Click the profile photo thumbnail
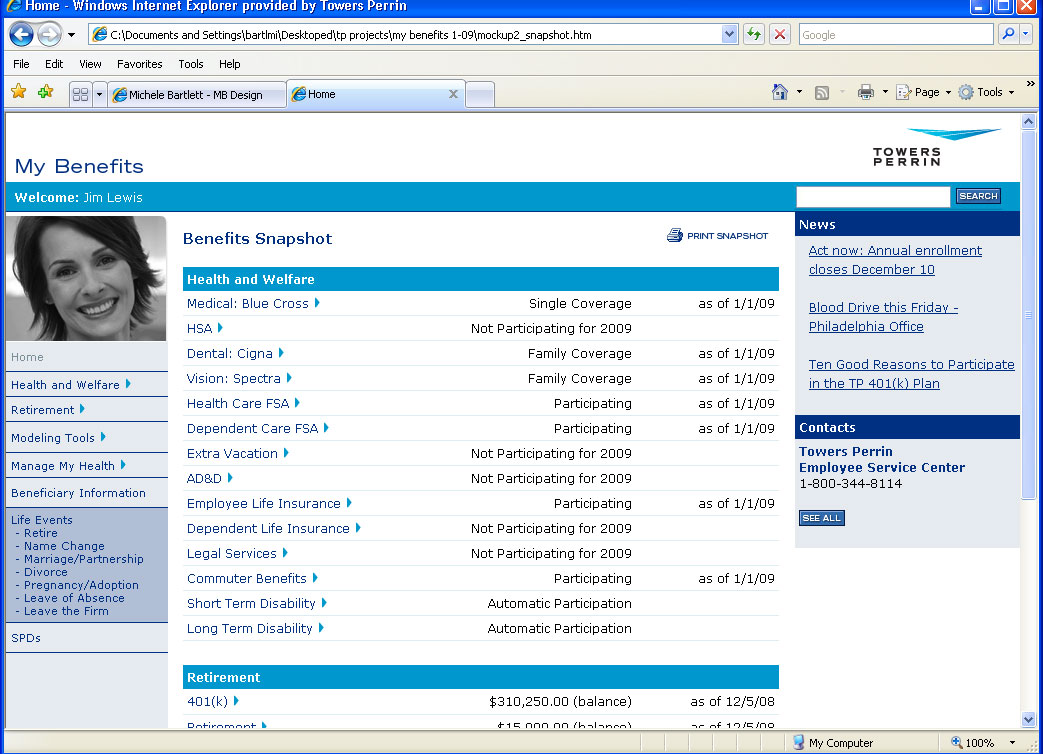 point(86,278)
